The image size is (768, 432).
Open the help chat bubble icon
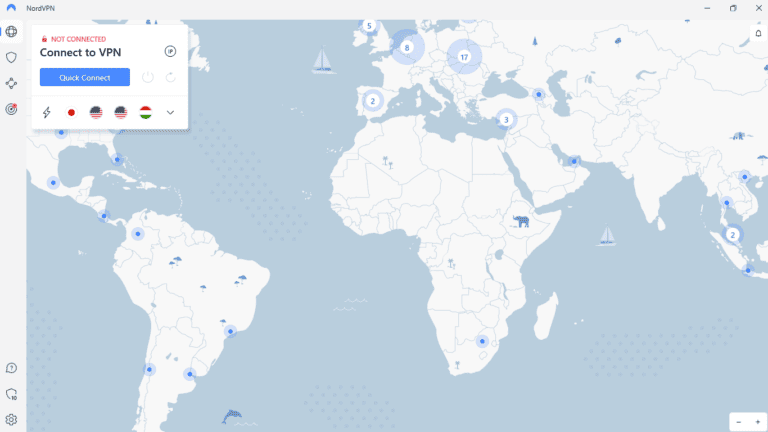[11, 368]
